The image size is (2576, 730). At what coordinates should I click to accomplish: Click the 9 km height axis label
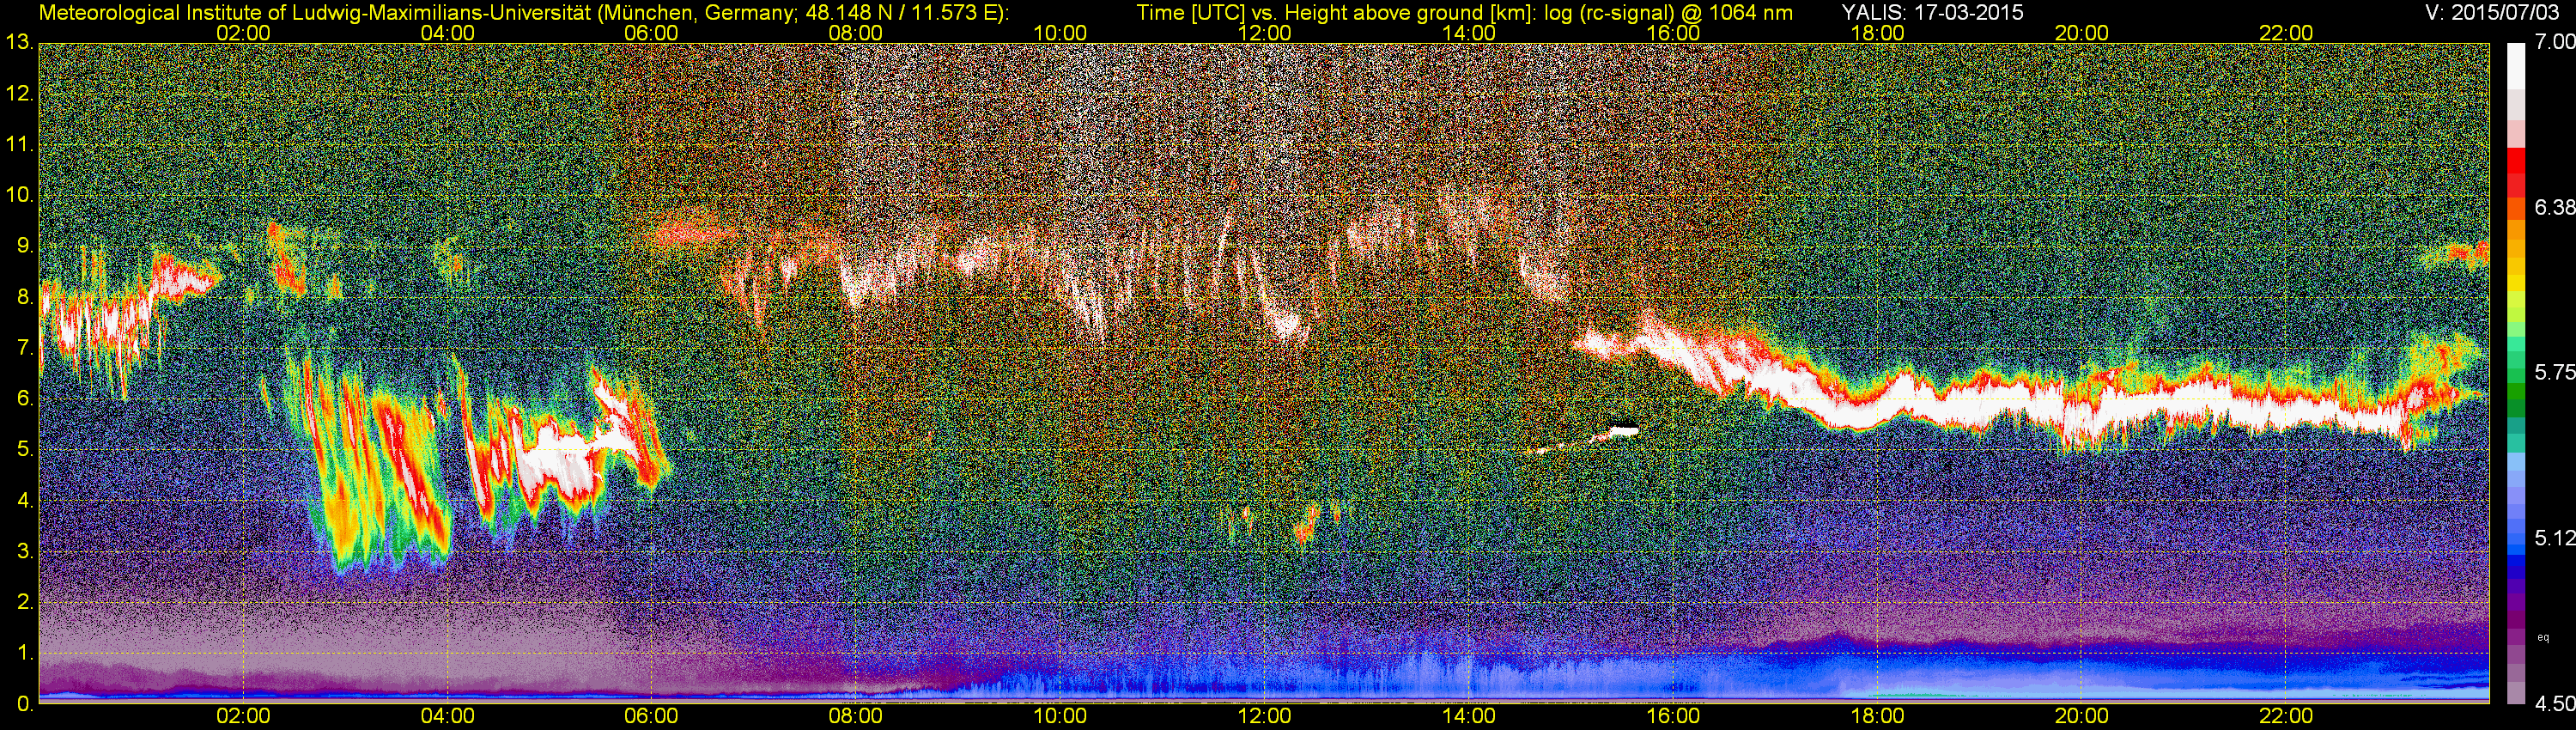point(24,246)
